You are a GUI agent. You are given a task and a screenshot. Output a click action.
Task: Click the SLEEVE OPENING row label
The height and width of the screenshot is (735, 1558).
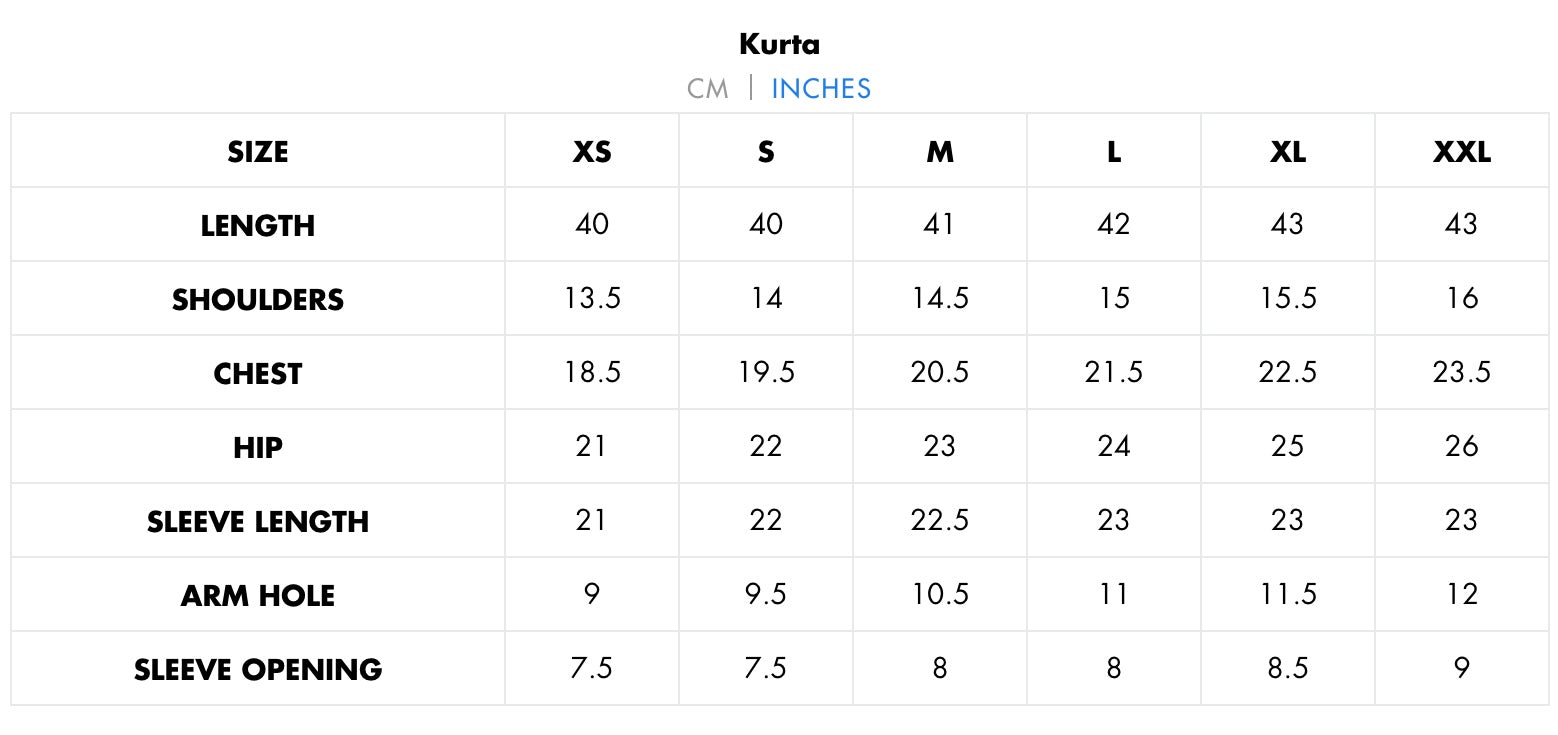click(x=258, y=670)
